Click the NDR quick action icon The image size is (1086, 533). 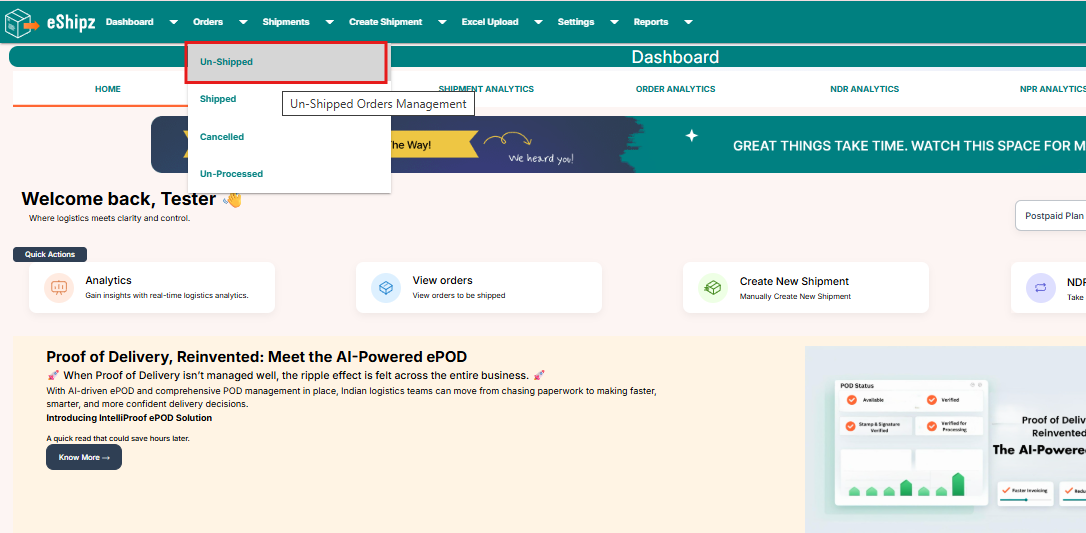(1040, 287)
